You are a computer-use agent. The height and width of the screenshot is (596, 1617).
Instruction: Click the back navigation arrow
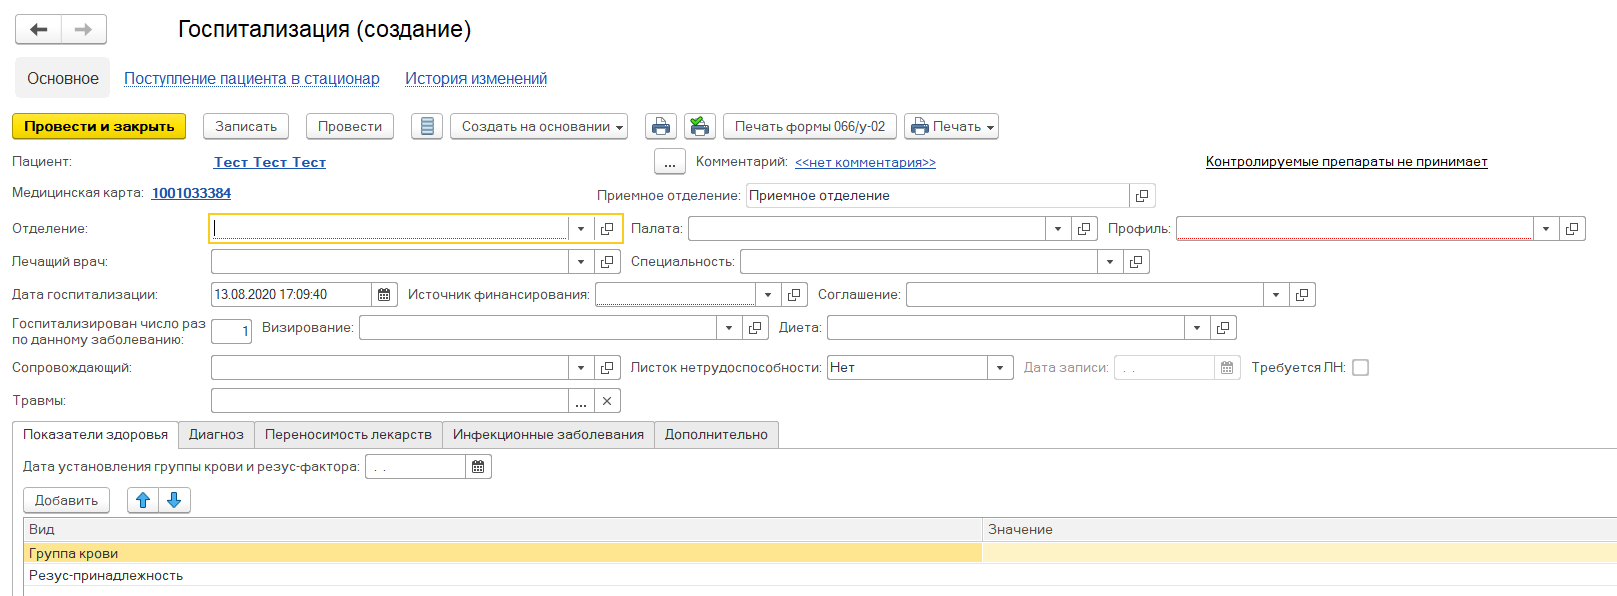pos(39,30)
